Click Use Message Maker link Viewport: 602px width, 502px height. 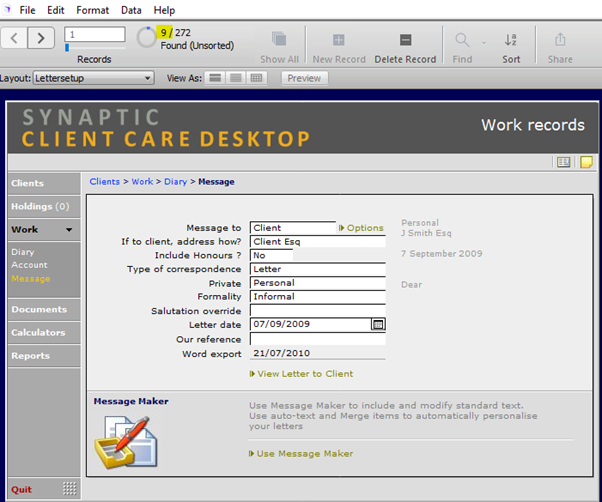pos(301,454)
